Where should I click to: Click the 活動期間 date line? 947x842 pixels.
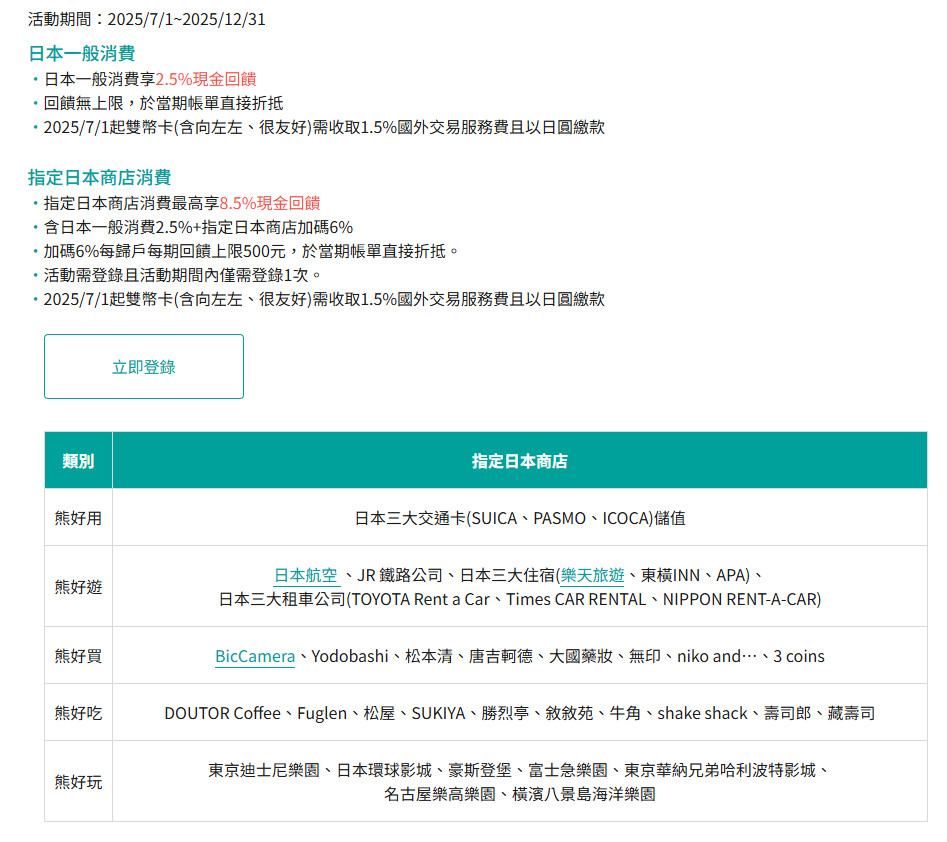click(147, 19)
